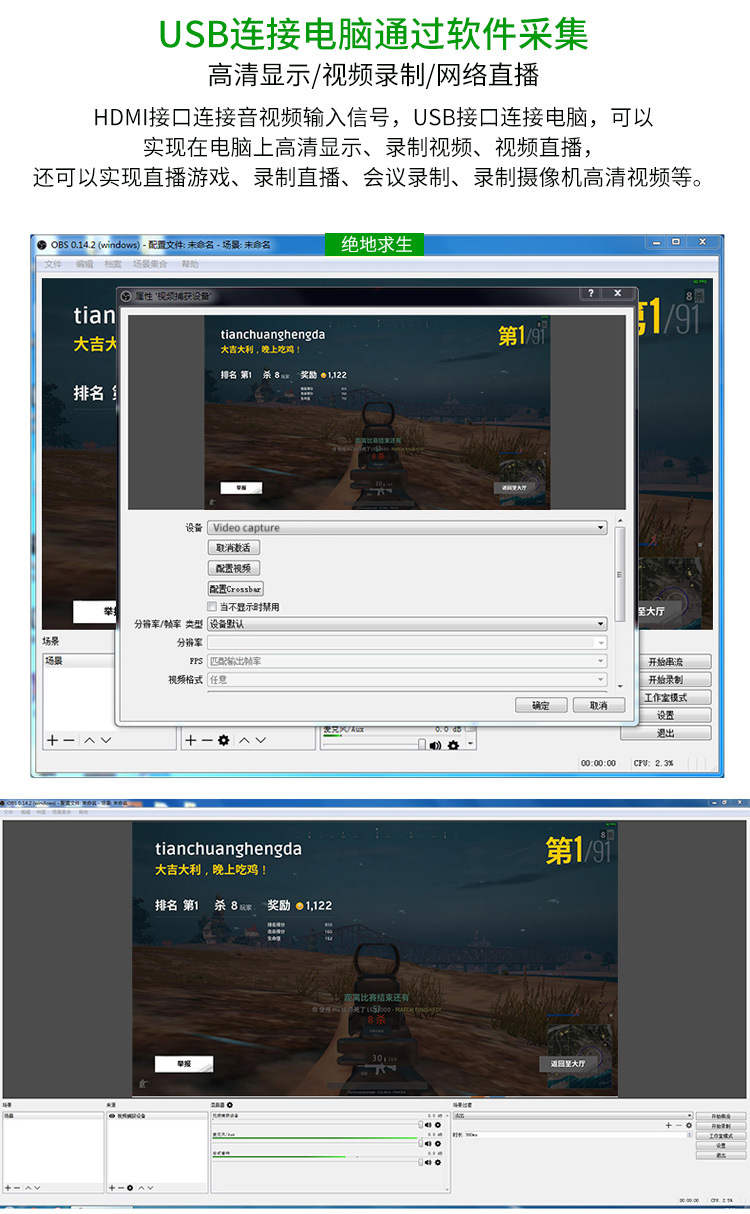Open 视频格式 dropdown showing 任意

407,679
